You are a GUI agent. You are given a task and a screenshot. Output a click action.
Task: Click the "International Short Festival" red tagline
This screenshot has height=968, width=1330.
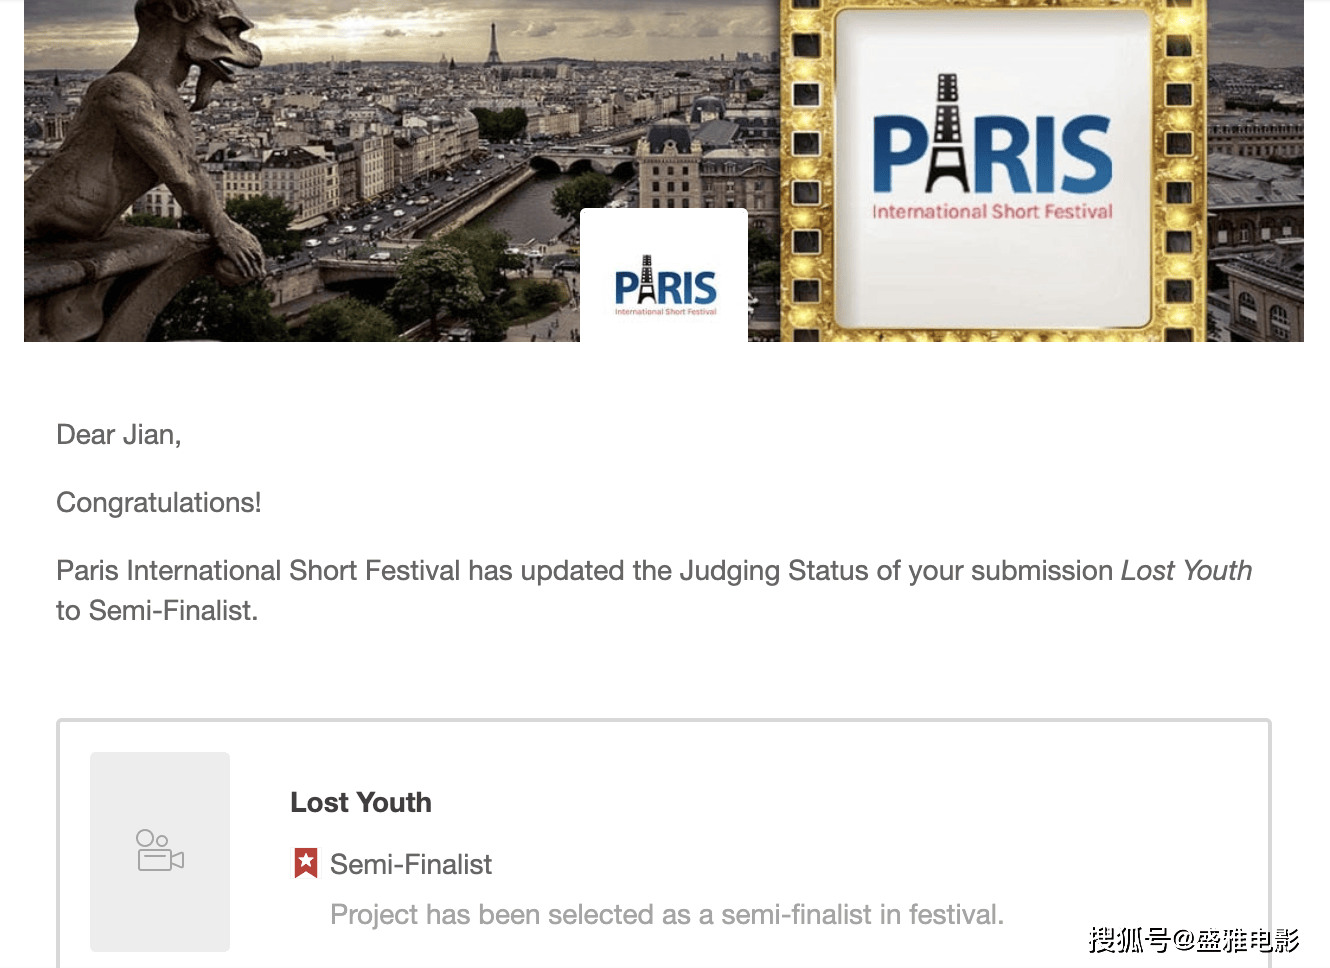click(x=992, y=212)
